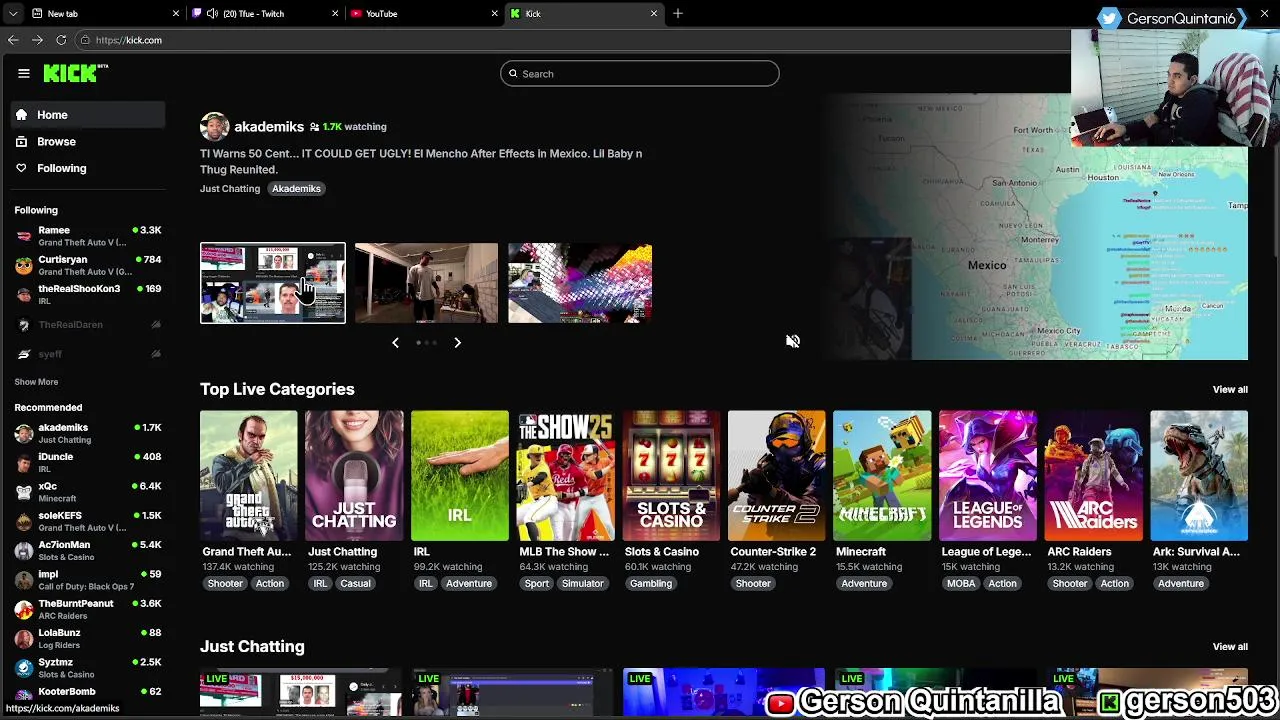The image size is (1280, 720).
Task: Open Ark: Survival category card
Action: pos(1199,476)
